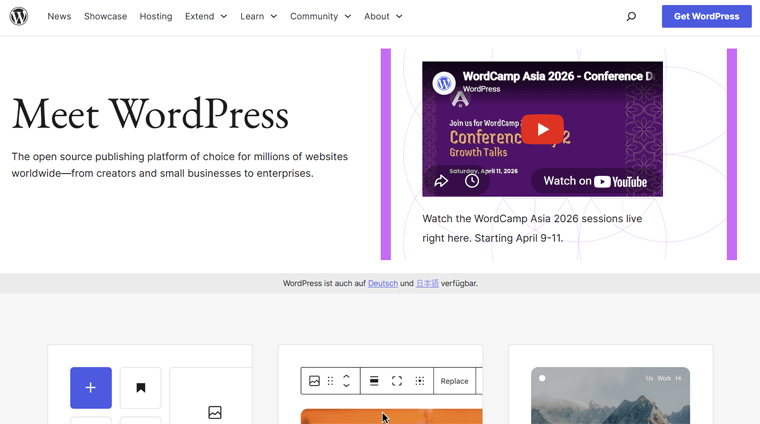Viewport: 760px width, 424px height.
Task: Click the align icon in block toolbar
Action: coord(374,381)
